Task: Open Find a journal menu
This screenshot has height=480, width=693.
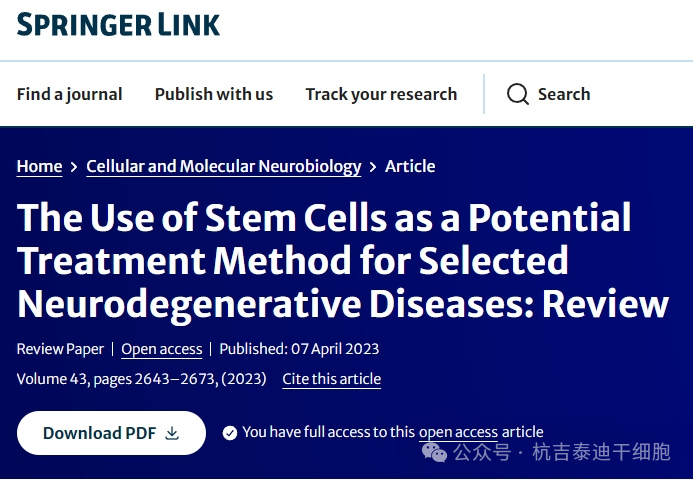Action: [69, 94]
